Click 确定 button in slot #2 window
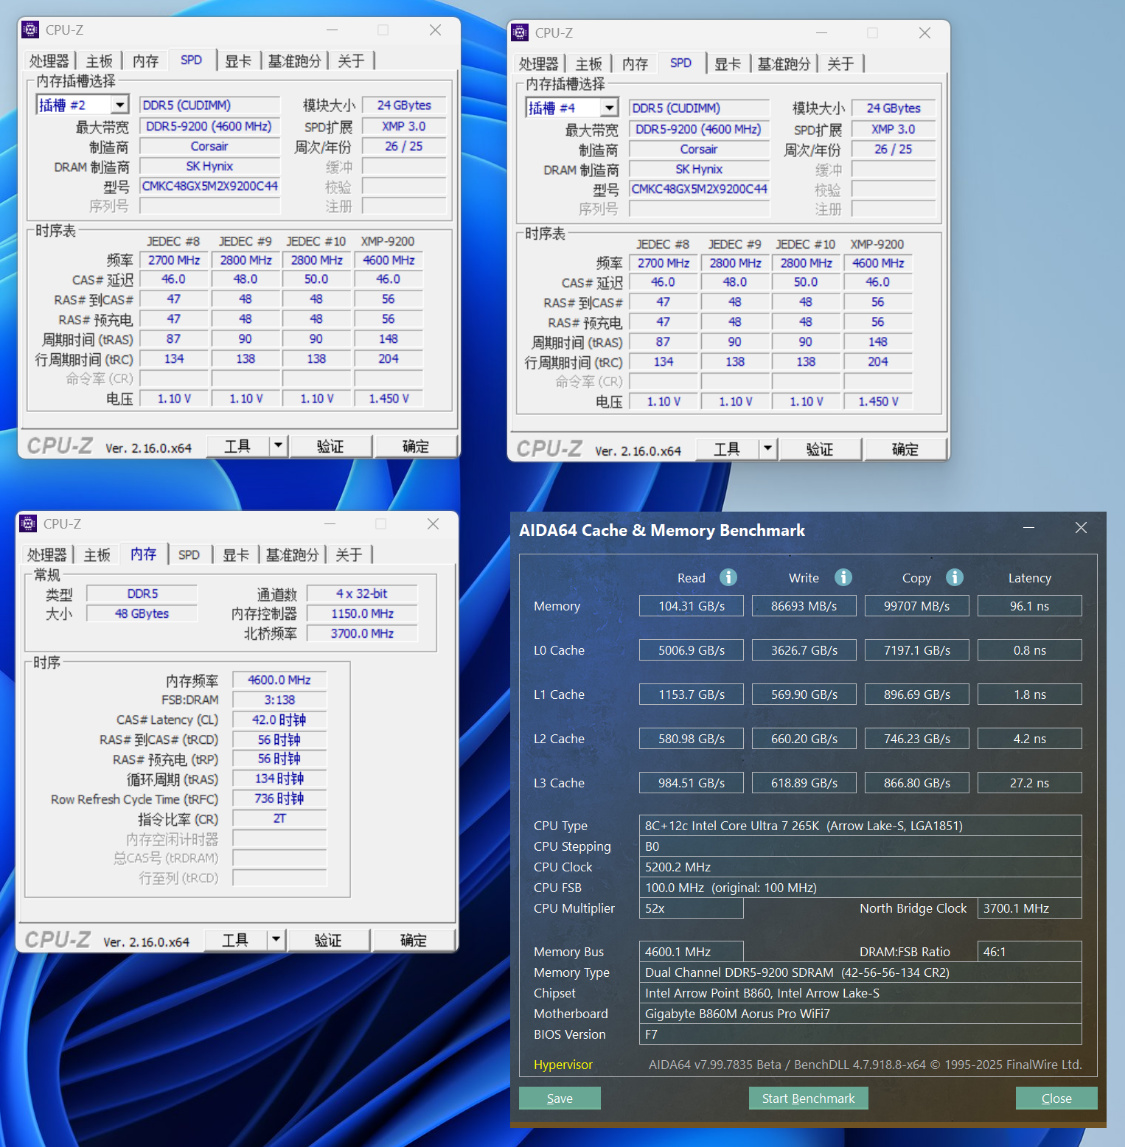1125x1147 pixels. click(415, 446)
